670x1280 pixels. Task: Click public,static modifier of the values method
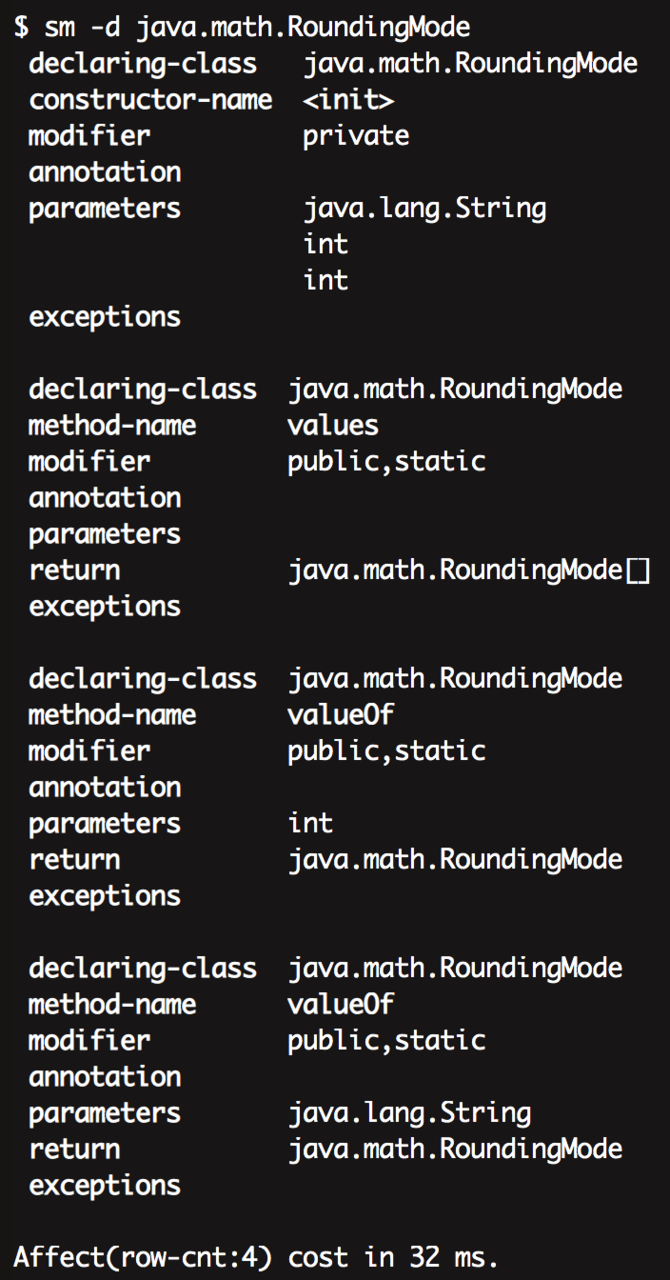point(386,461)
